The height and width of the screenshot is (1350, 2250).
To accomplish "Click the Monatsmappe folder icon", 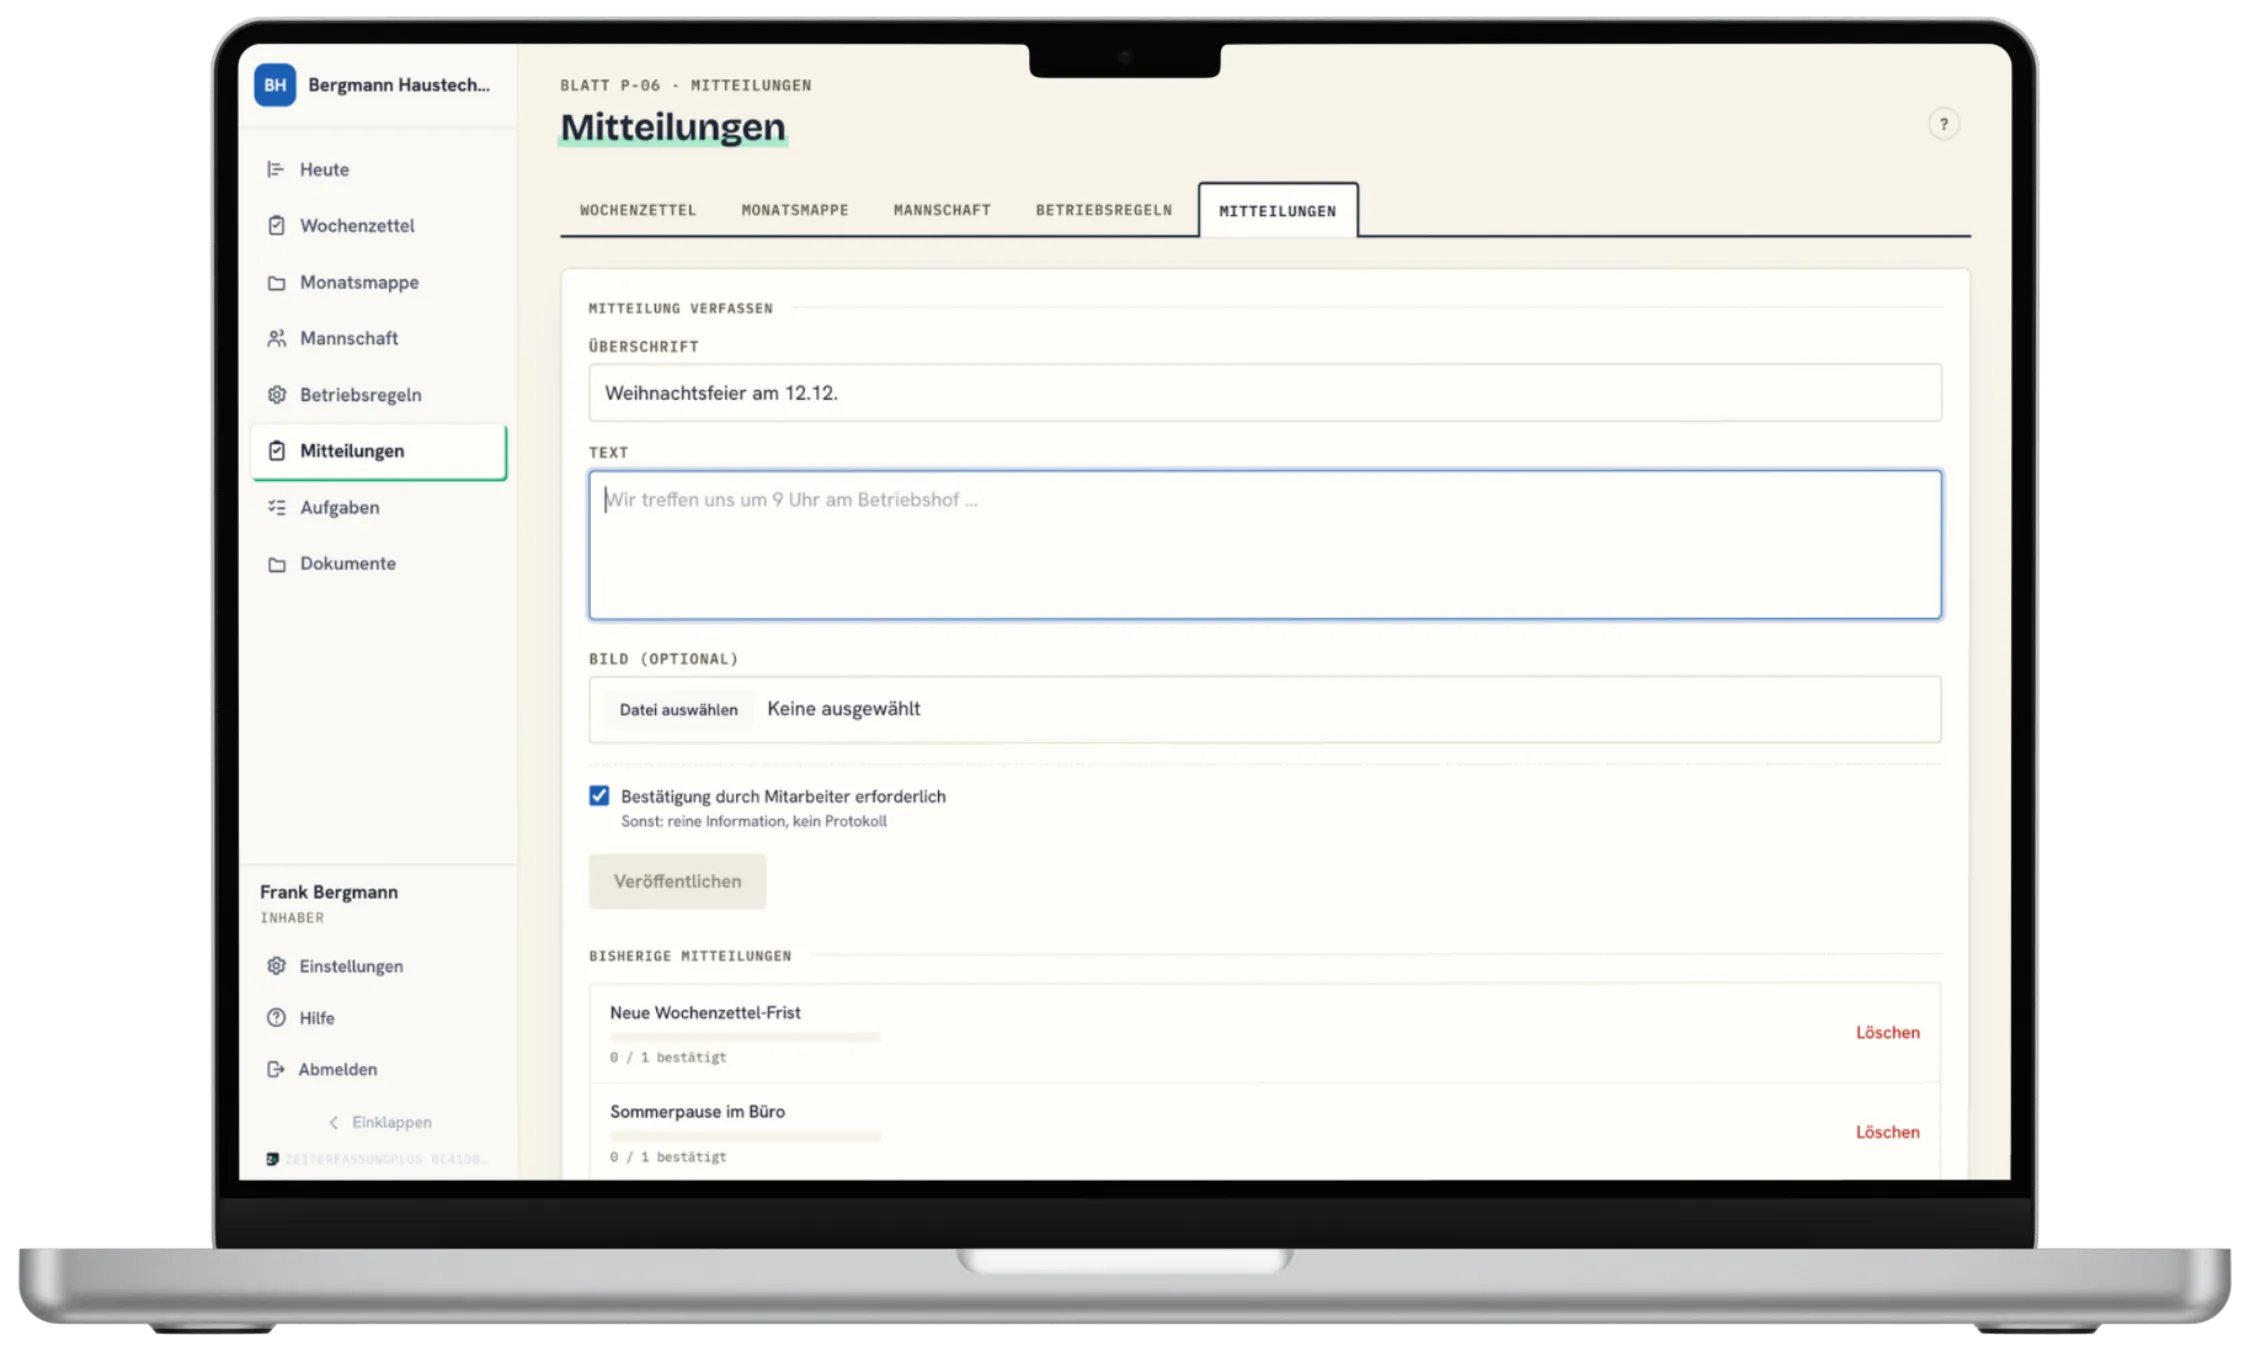I will tap(276, 283).
